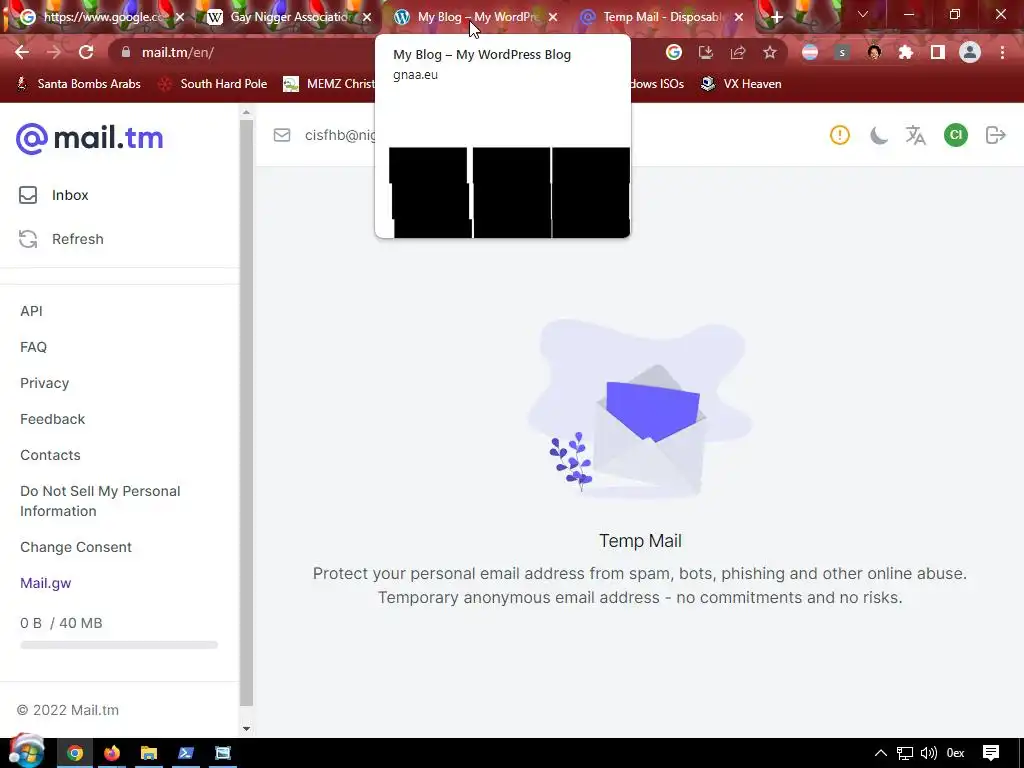The width and height of the screenshot is (1024, 768).
Task: Click the logout arrow icon
Action: (x=996, y=135)
